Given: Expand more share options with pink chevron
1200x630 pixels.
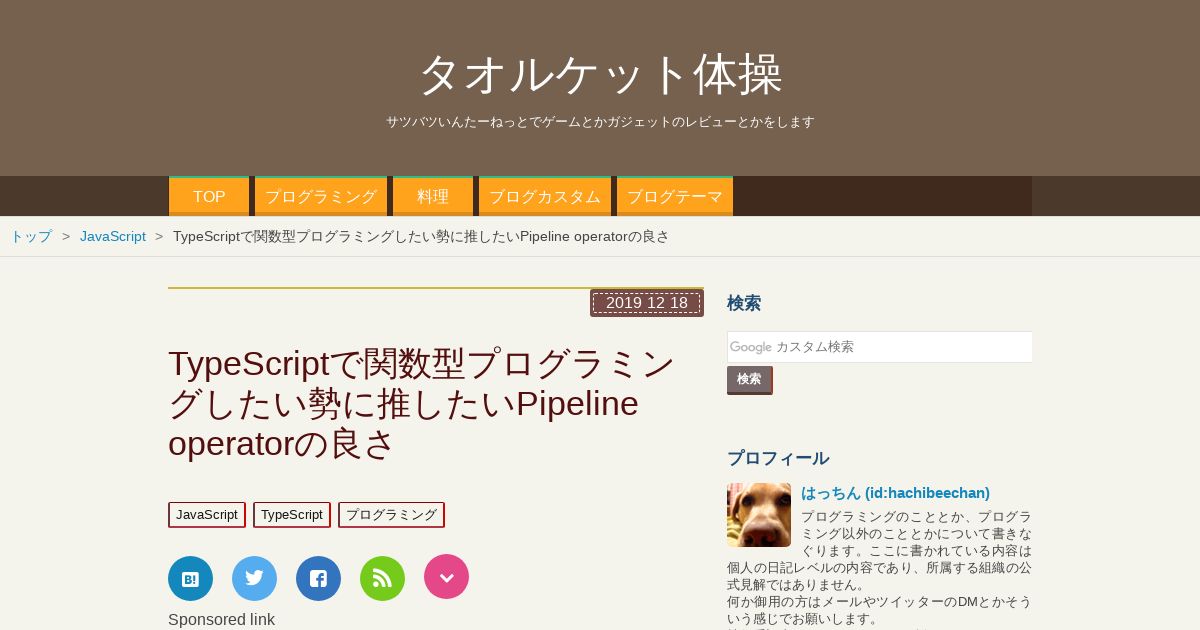Looking at the screenshot, I should [446, 577].
